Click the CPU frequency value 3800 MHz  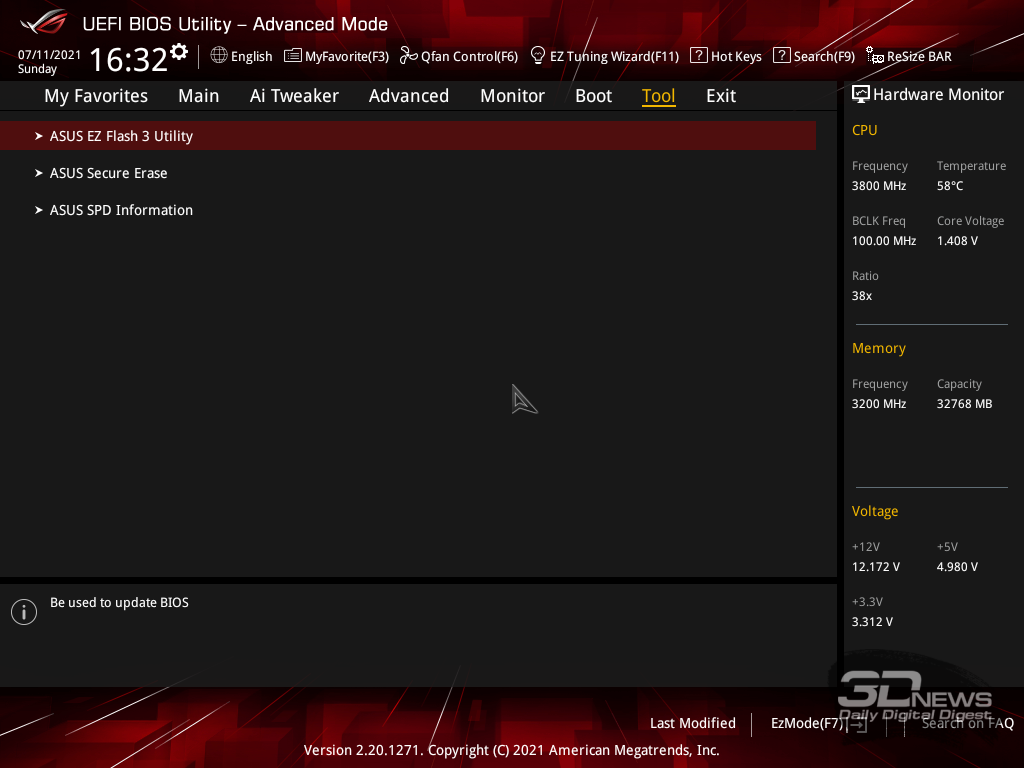point(879,186)
